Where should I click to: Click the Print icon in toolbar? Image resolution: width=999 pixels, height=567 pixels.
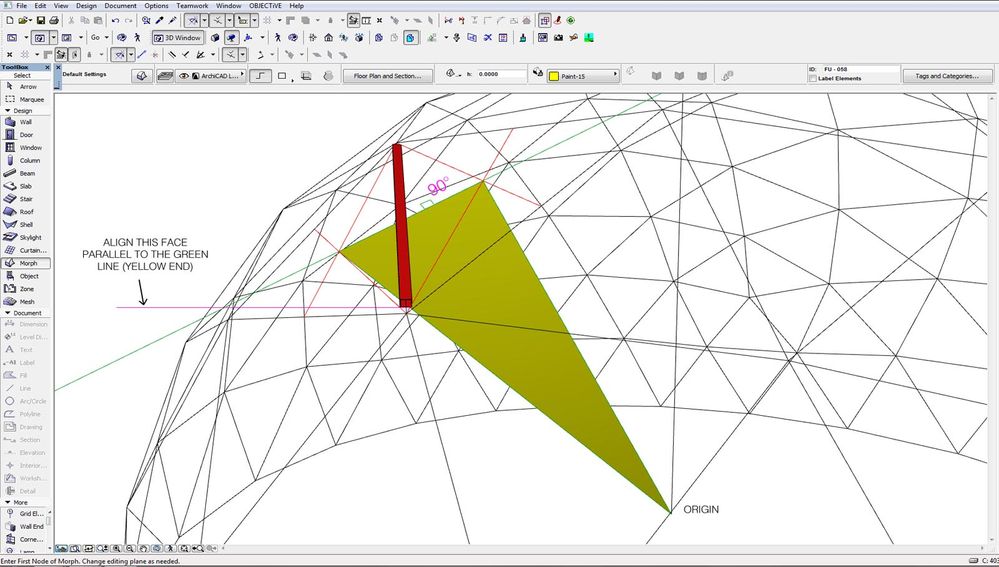click(x=54, y=20)
